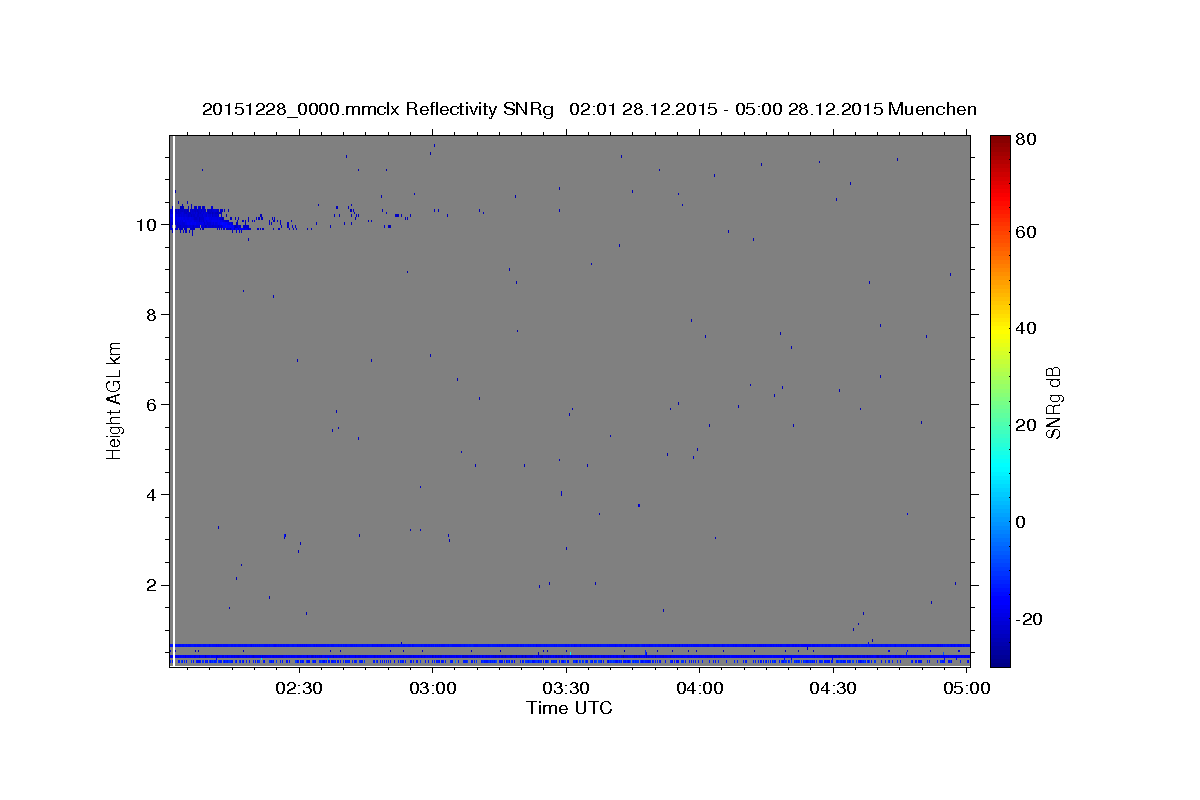Click the 03:00 time tick label
This screenshot has height=800, width=1200.
(x=434, y=688)
